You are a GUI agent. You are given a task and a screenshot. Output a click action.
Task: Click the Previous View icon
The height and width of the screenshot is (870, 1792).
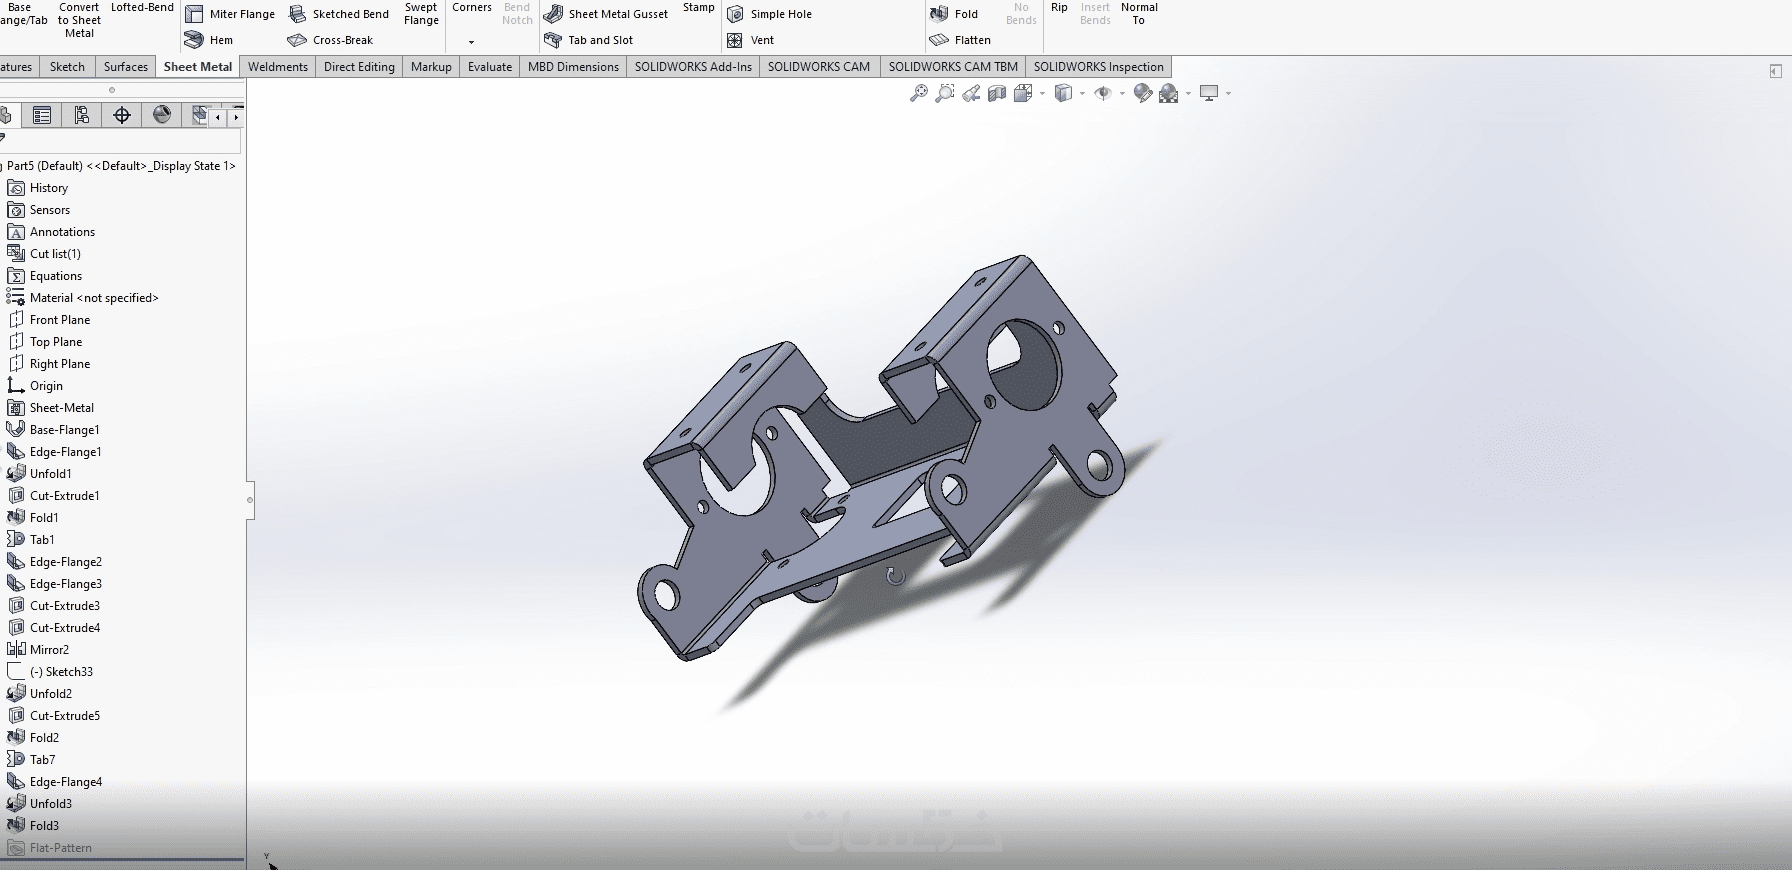pos(971,93)
